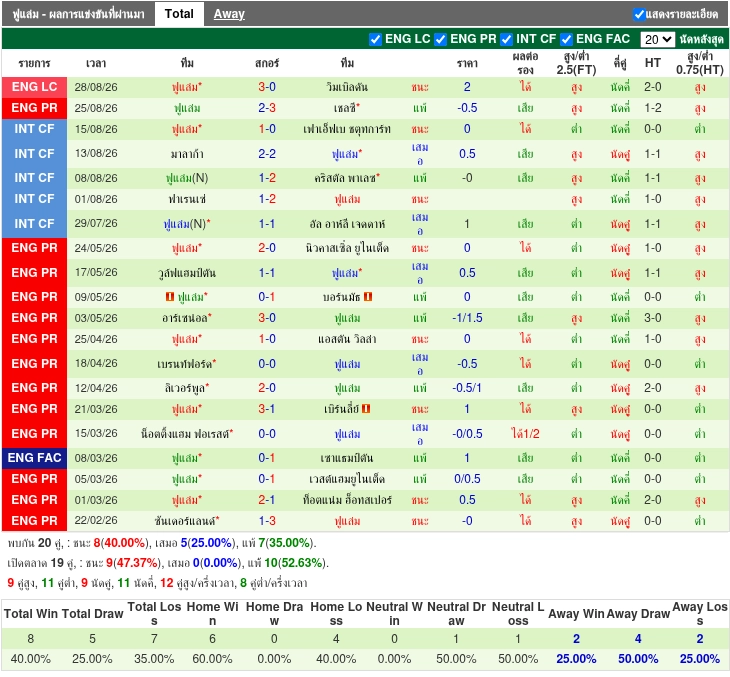Open opponent เชลซี team link
The image size is (730, 677).
[x=347, y=108]
